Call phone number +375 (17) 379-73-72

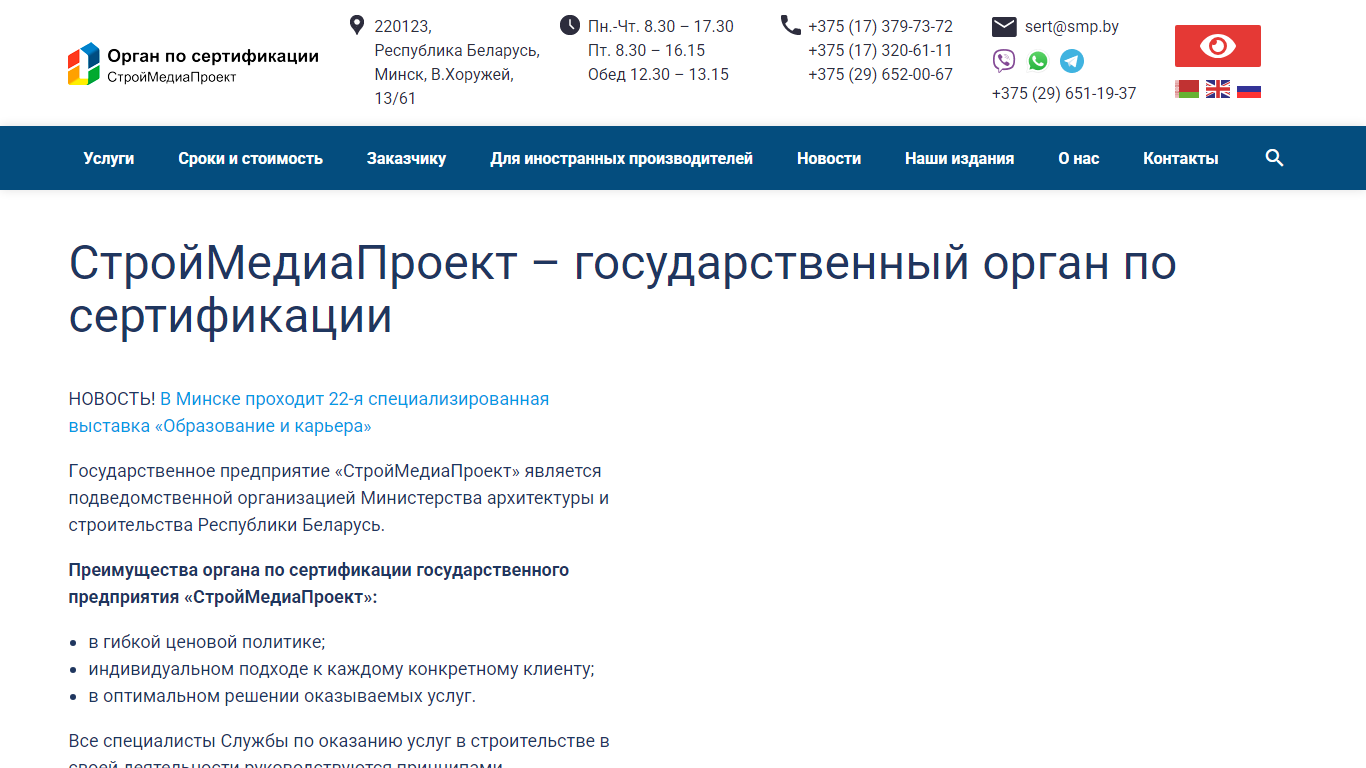coord(881,26)
